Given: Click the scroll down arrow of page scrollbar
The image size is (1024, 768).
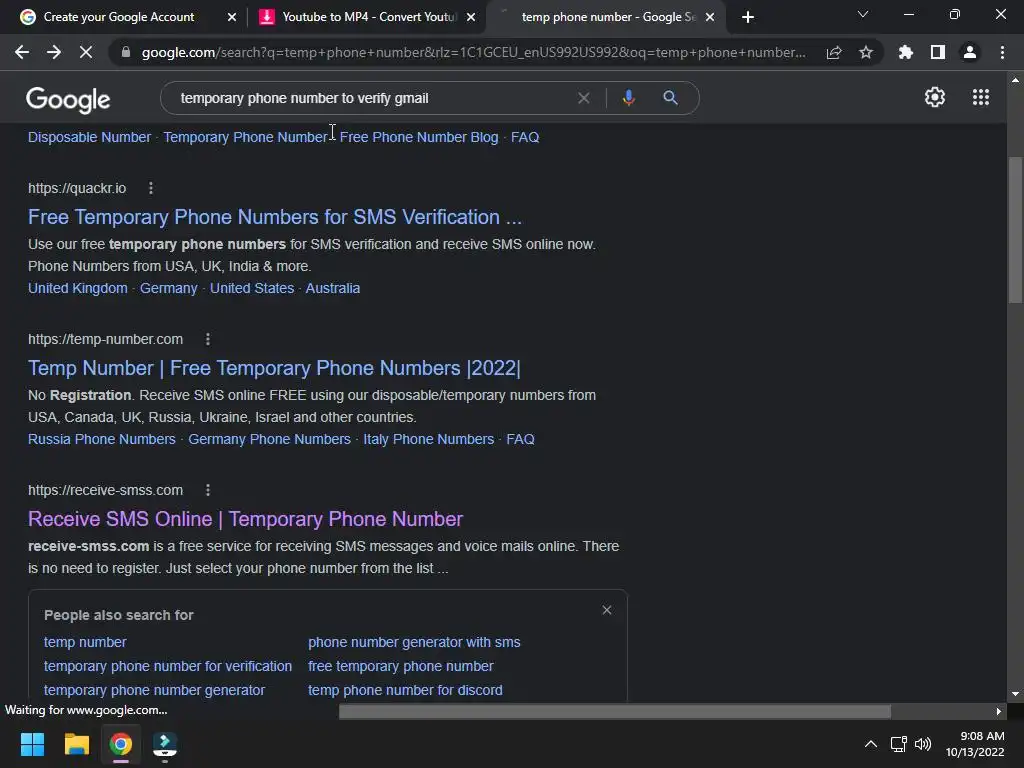Looking at the screenshot, I should point(1015,695).
